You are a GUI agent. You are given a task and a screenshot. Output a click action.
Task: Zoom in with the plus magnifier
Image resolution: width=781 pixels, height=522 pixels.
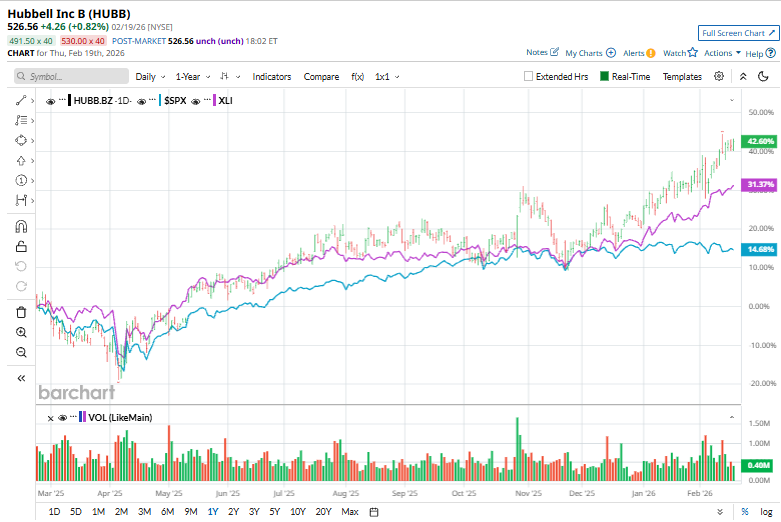[x=21, y=332]
